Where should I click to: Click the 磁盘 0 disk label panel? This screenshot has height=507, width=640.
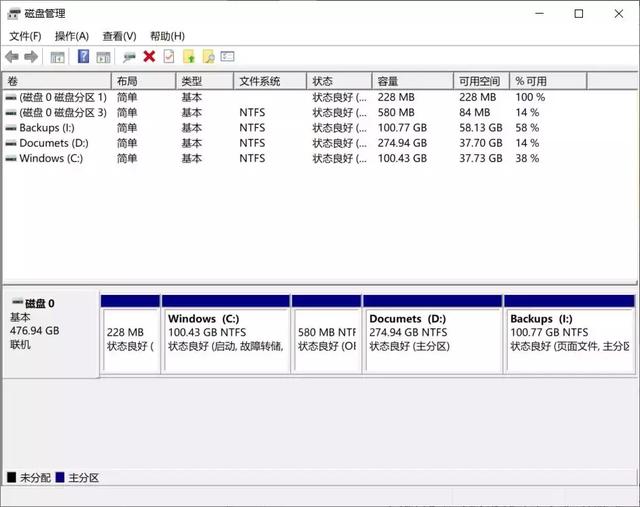click(51, 334)
